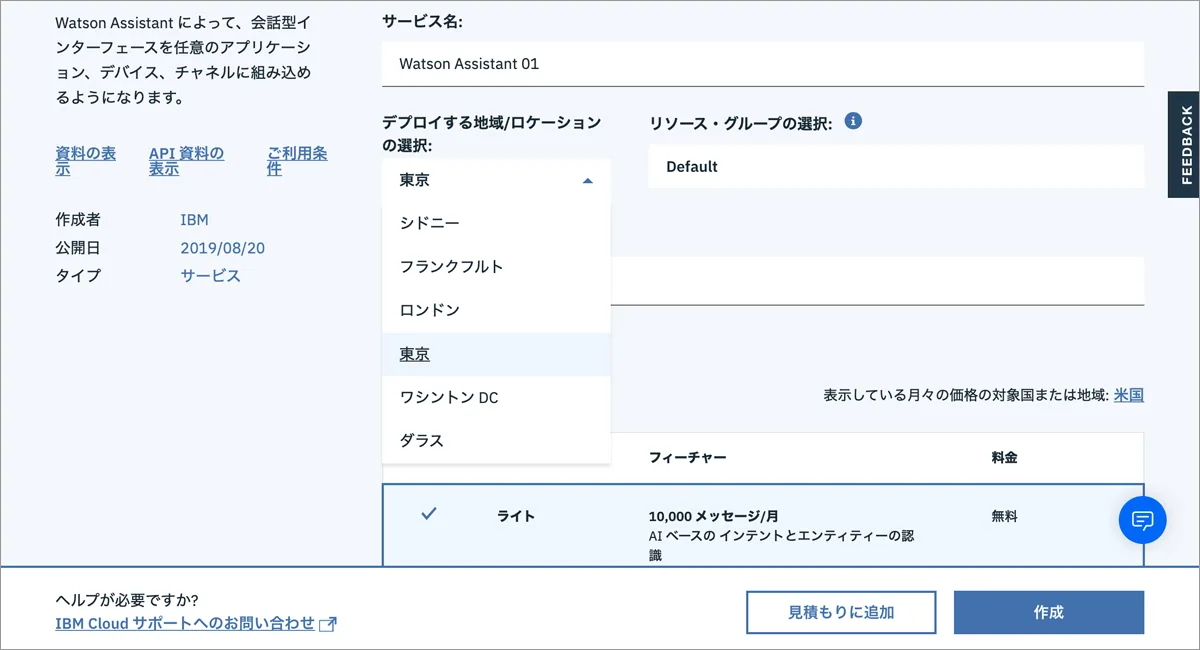Image resolution: width=1200 pixels, height=650 pixels.
Task: Click 見積もりに追加 button
Action: click(x=841, y=612)
